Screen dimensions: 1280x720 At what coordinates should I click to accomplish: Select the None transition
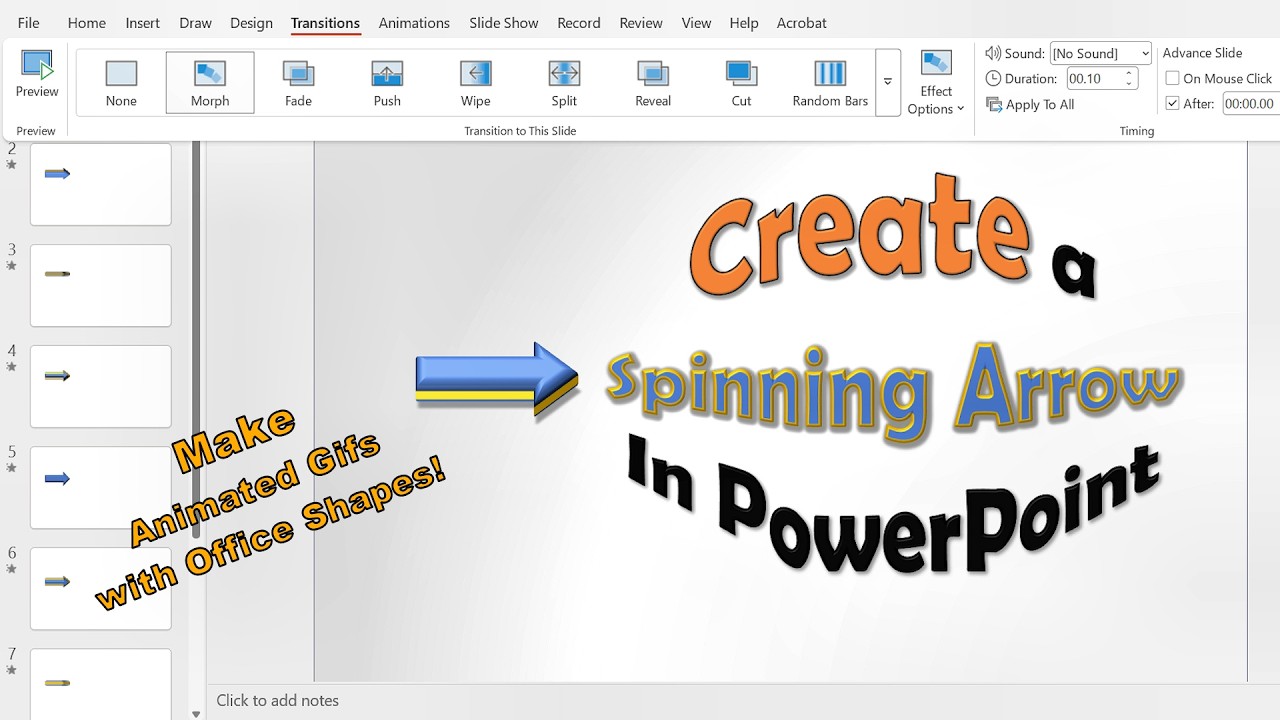tap(121, 83)
